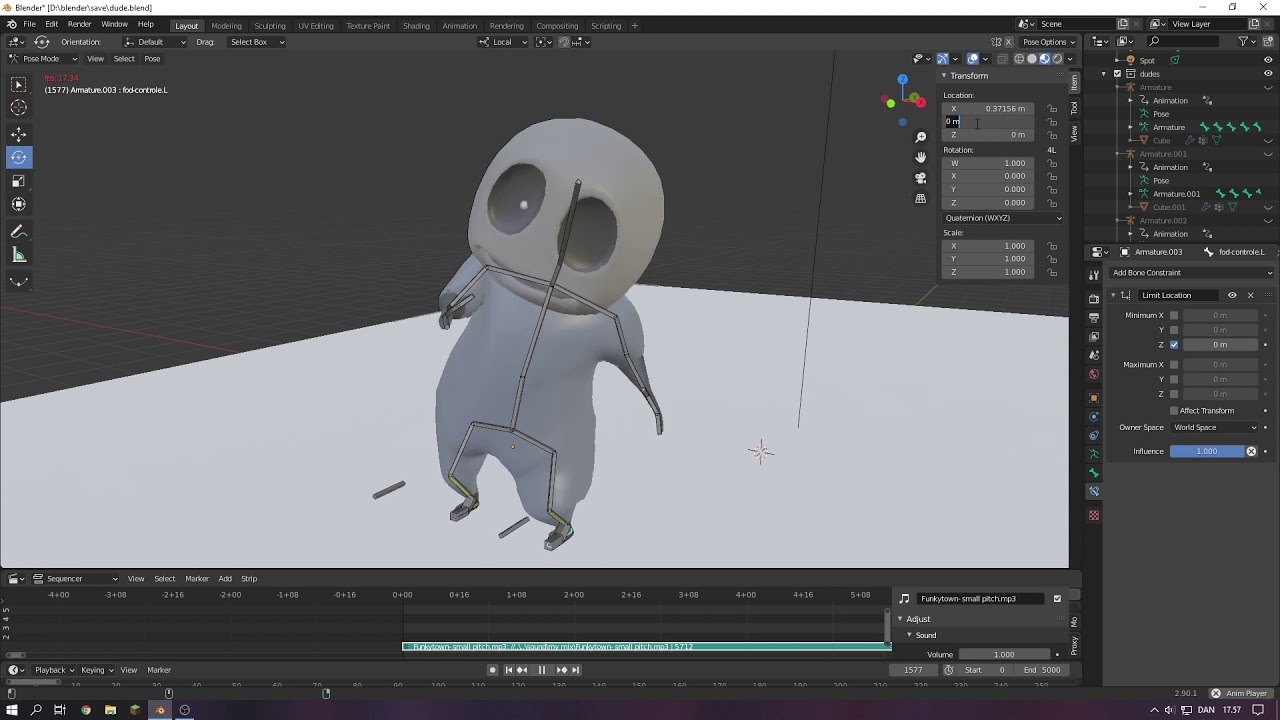Open the Render properties tab
The image size is (1280, 720).
pos(1094,298)
